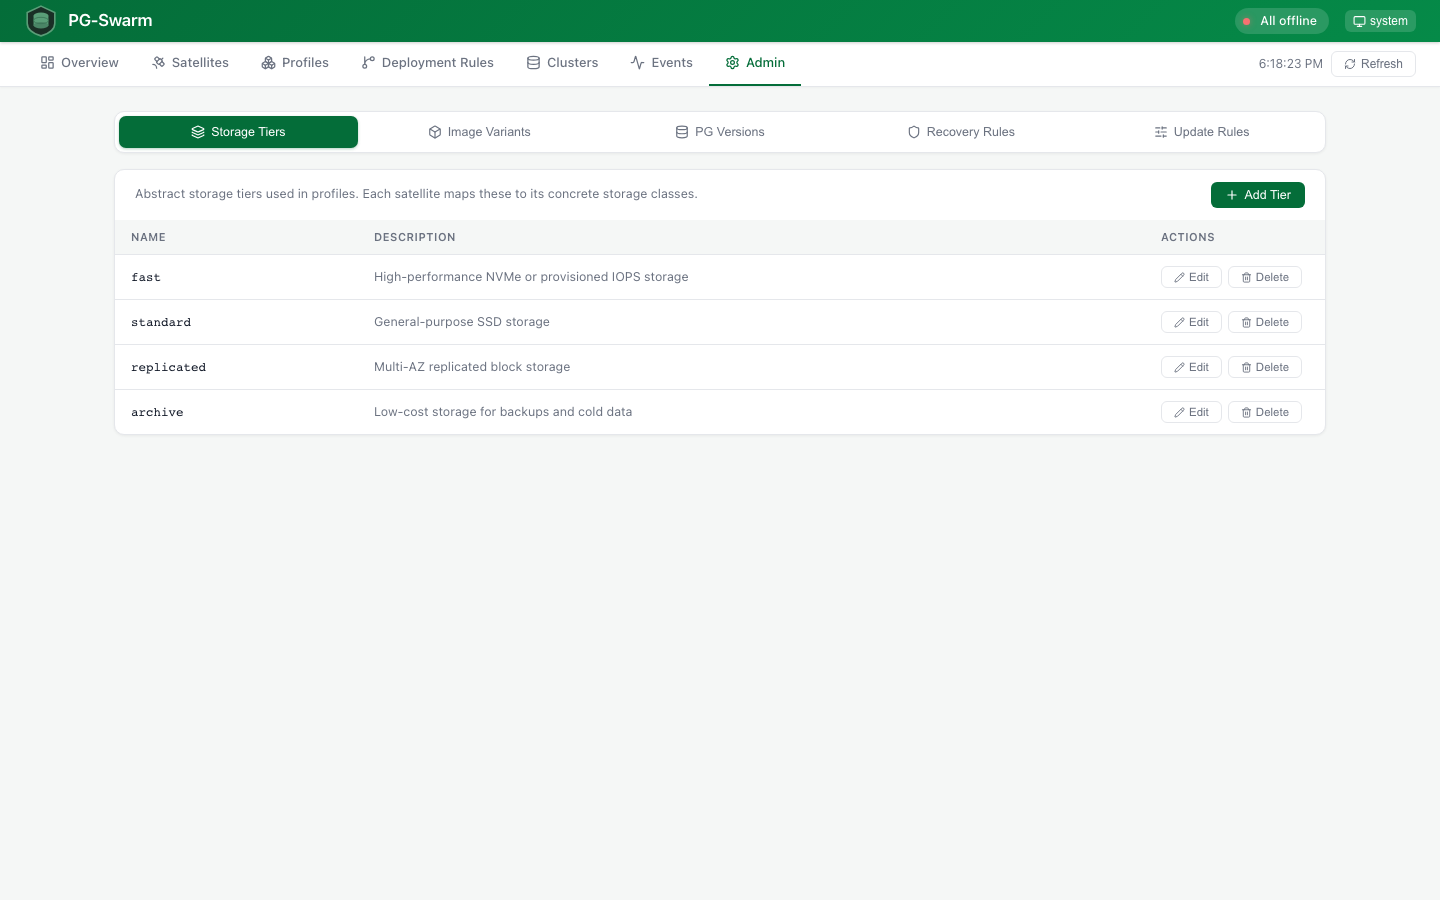Click the Events activity pulse icon
The width and height of the screenshot is (1440, 900).
tap(637, 63)
